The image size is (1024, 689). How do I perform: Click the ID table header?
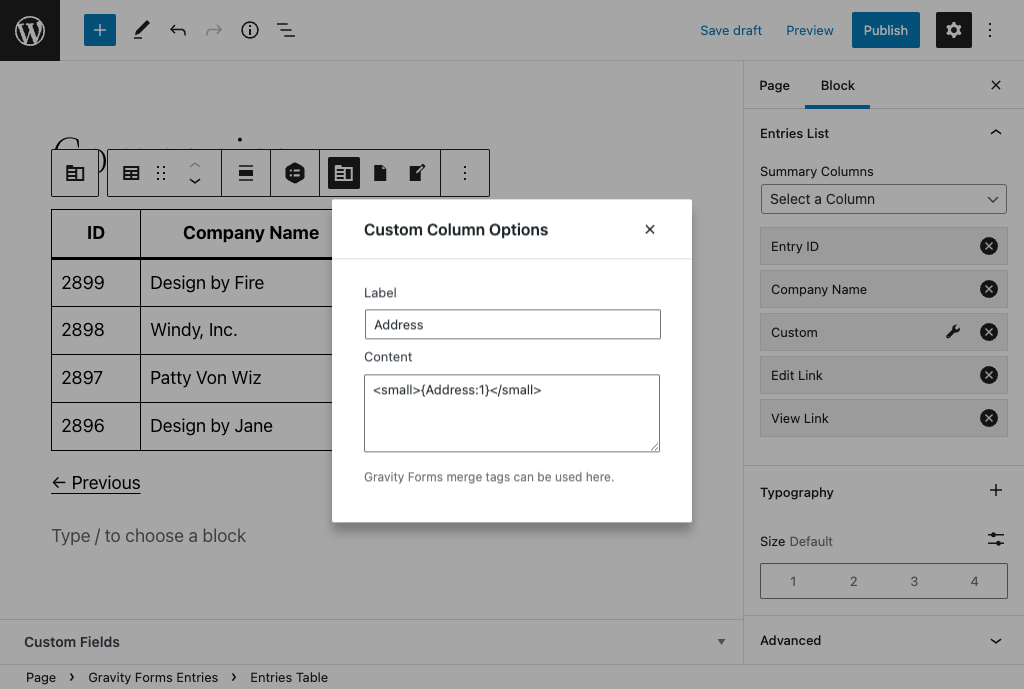[x=96, y=233]
